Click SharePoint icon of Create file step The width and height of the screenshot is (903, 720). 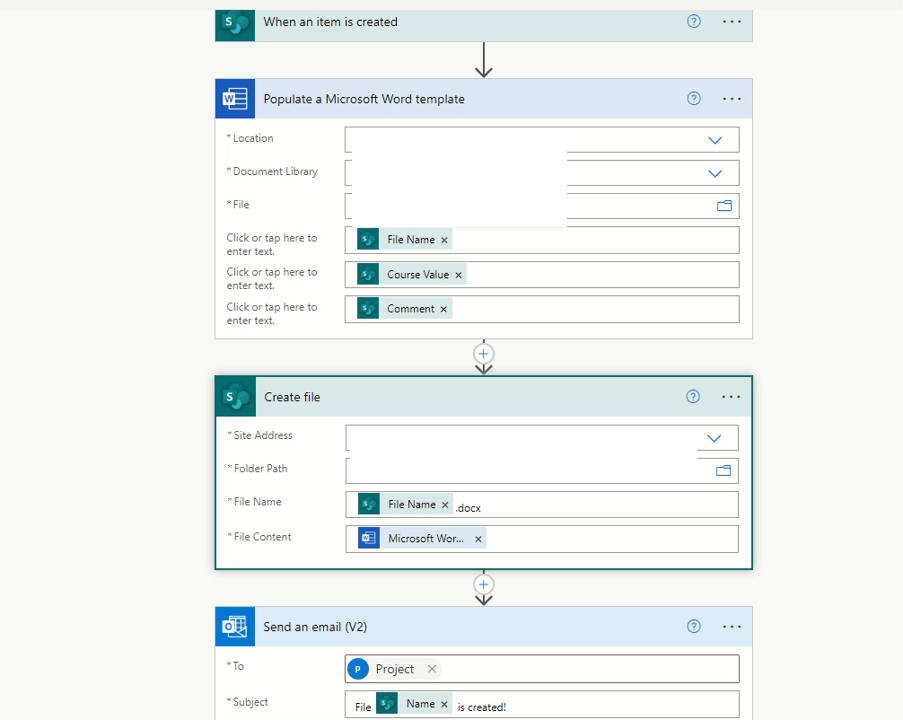[236, 397]
